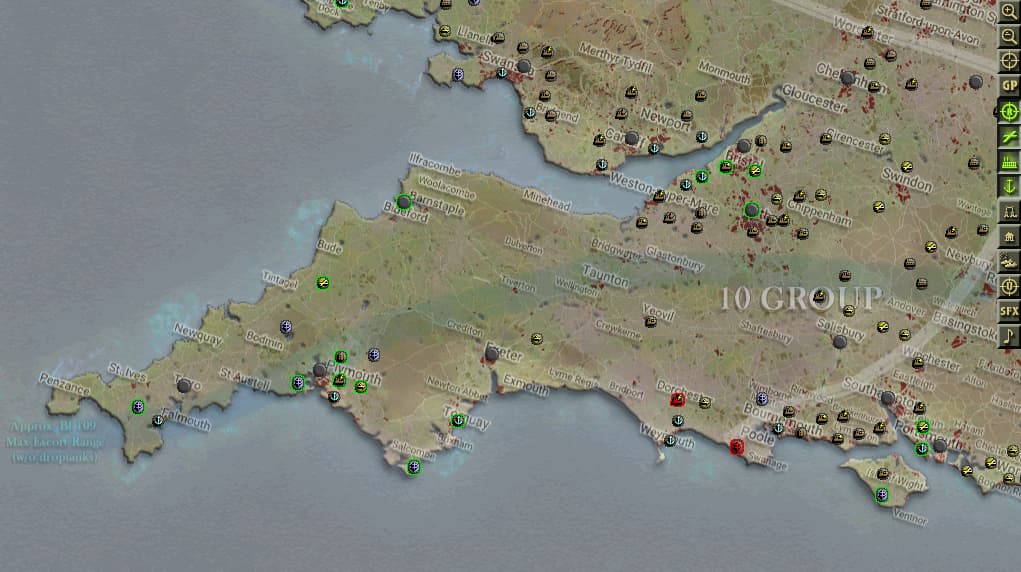Select green radar marker west of Plymouth

click(298, 383)
